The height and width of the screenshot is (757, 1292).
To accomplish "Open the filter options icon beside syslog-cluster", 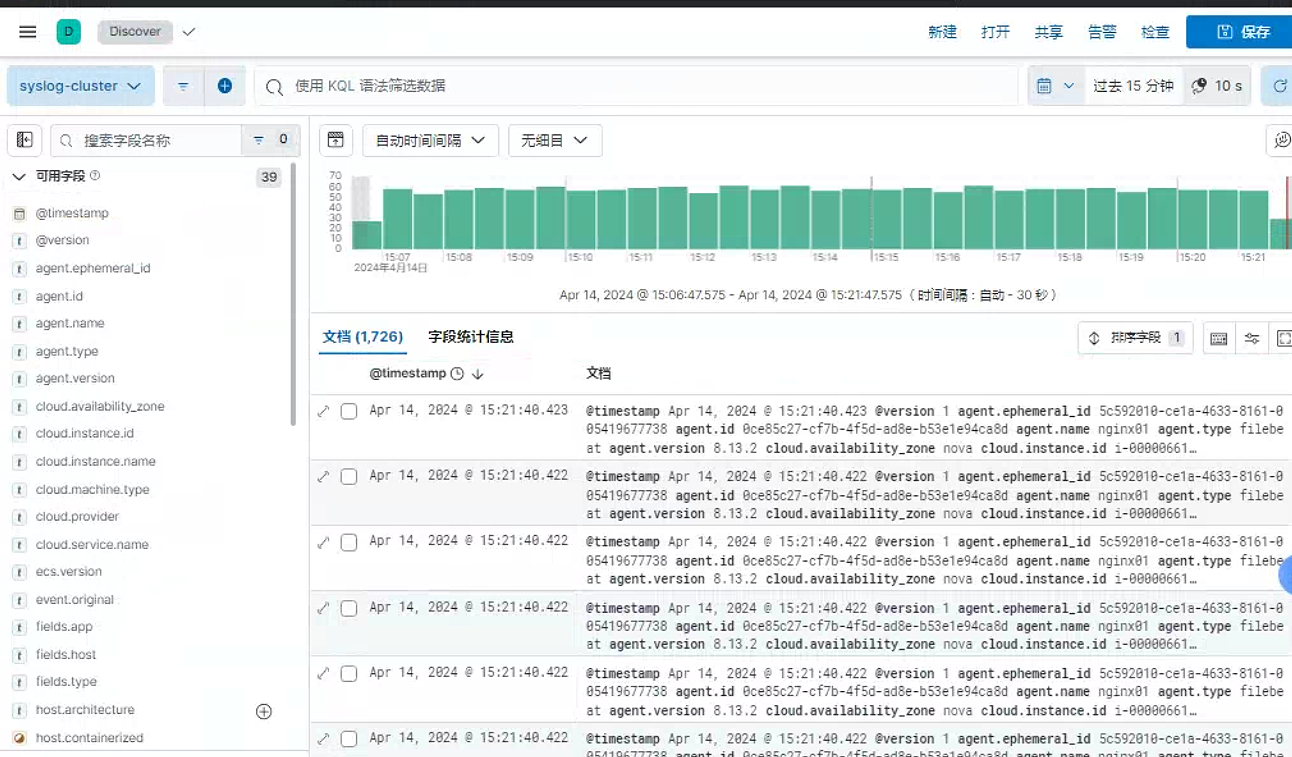I will [183, 86].
